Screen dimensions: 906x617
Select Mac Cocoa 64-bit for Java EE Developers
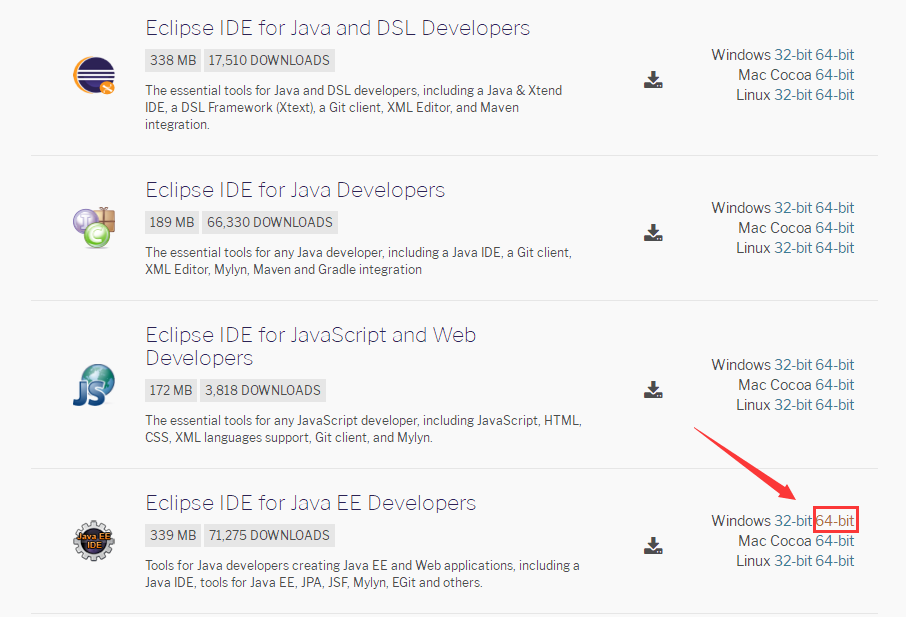834,541
